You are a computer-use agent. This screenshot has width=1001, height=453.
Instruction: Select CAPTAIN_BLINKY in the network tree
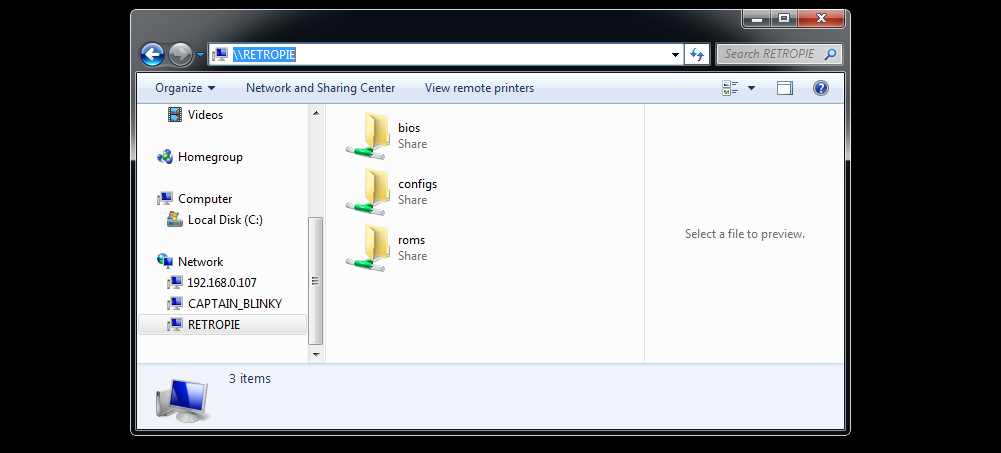coord(234,303)
